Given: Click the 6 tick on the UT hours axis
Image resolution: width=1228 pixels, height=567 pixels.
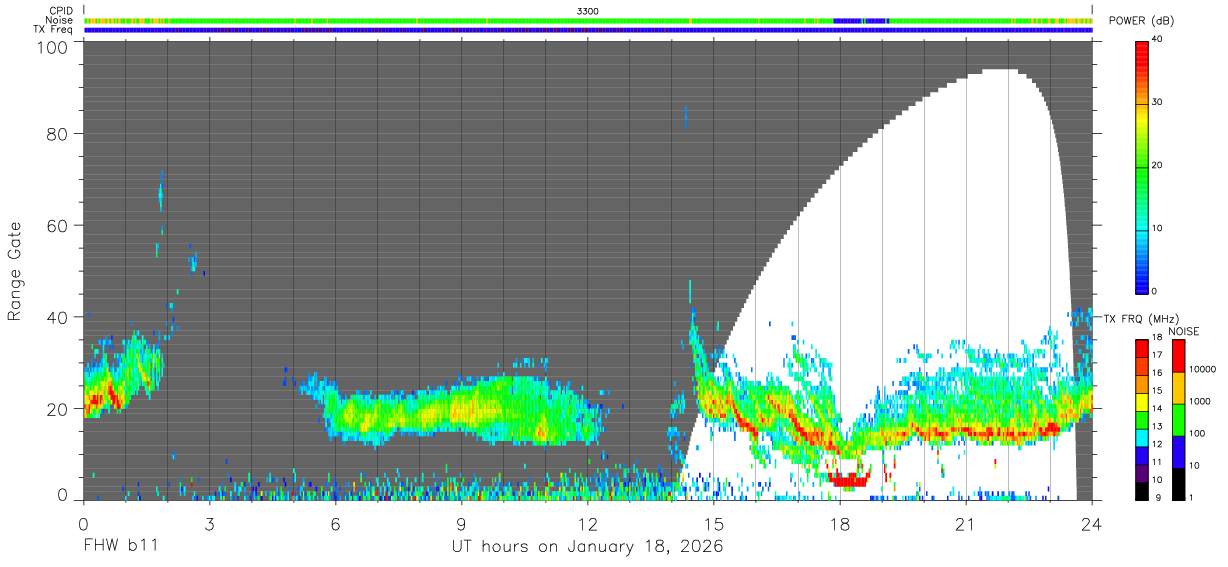Looking at the screenshot, I should coord(336,524).
